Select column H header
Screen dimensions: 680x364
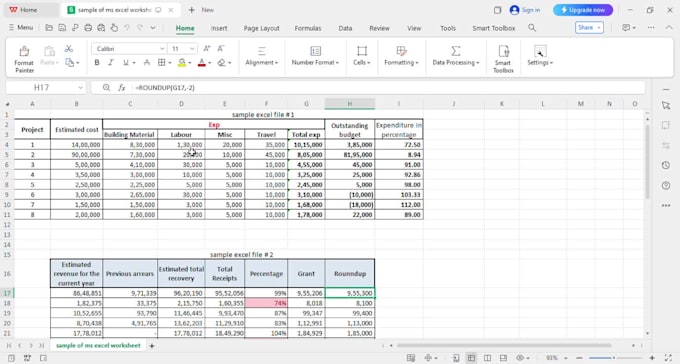click(350, 104)
